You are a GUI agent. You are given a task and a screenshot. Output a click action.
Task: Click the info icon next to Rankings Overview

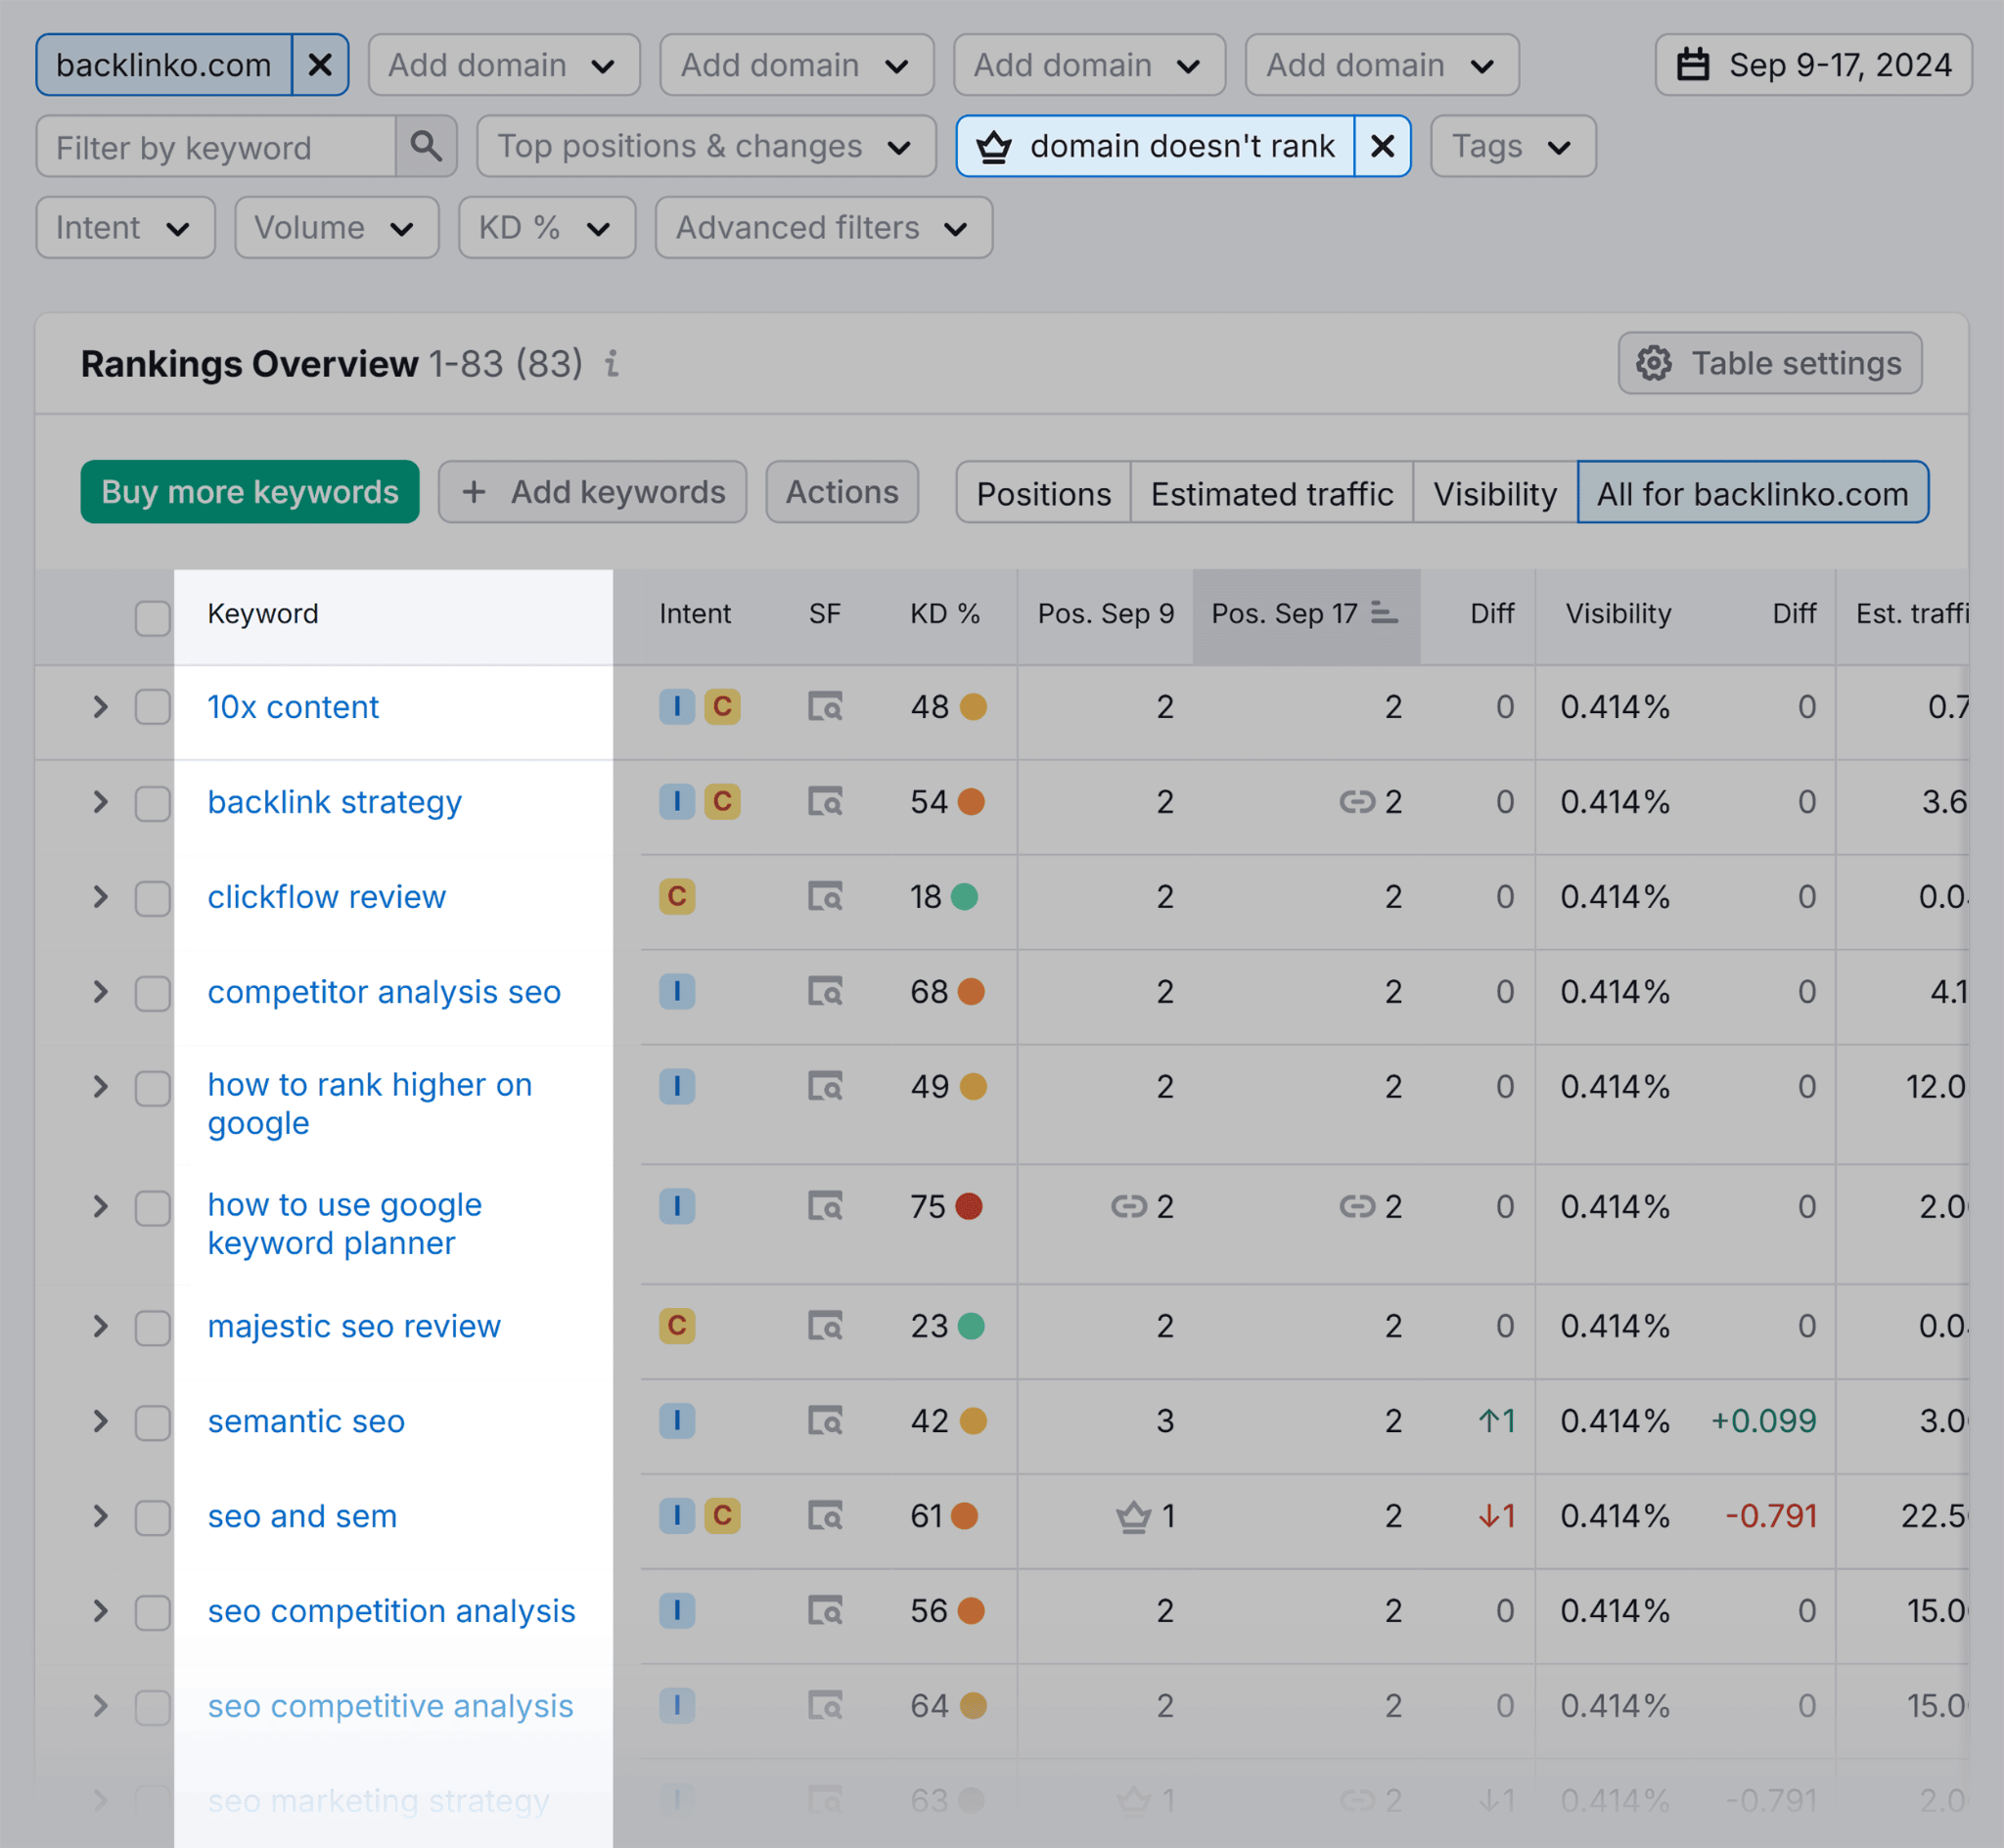613,365
